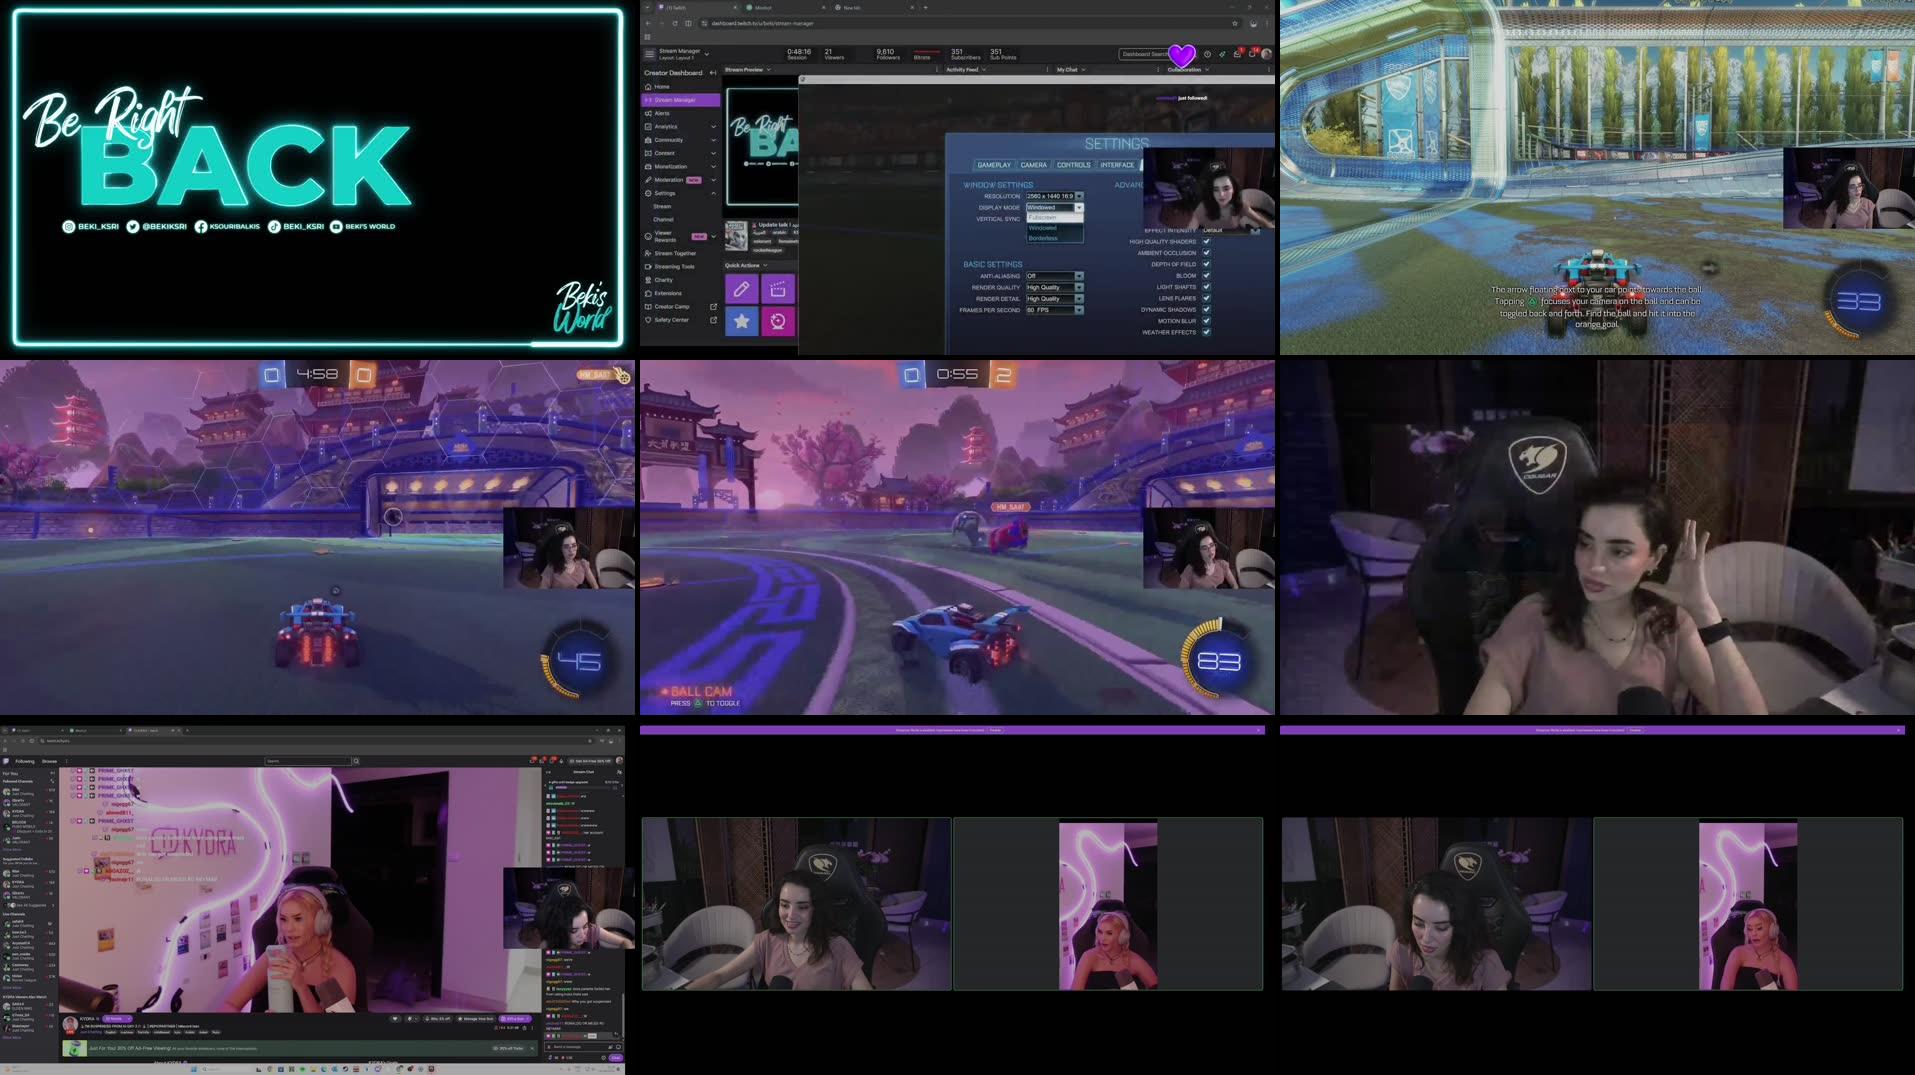Open Stream Together from the sidebar
This screenshot has width=1915, height=1075.
(675, 253)
